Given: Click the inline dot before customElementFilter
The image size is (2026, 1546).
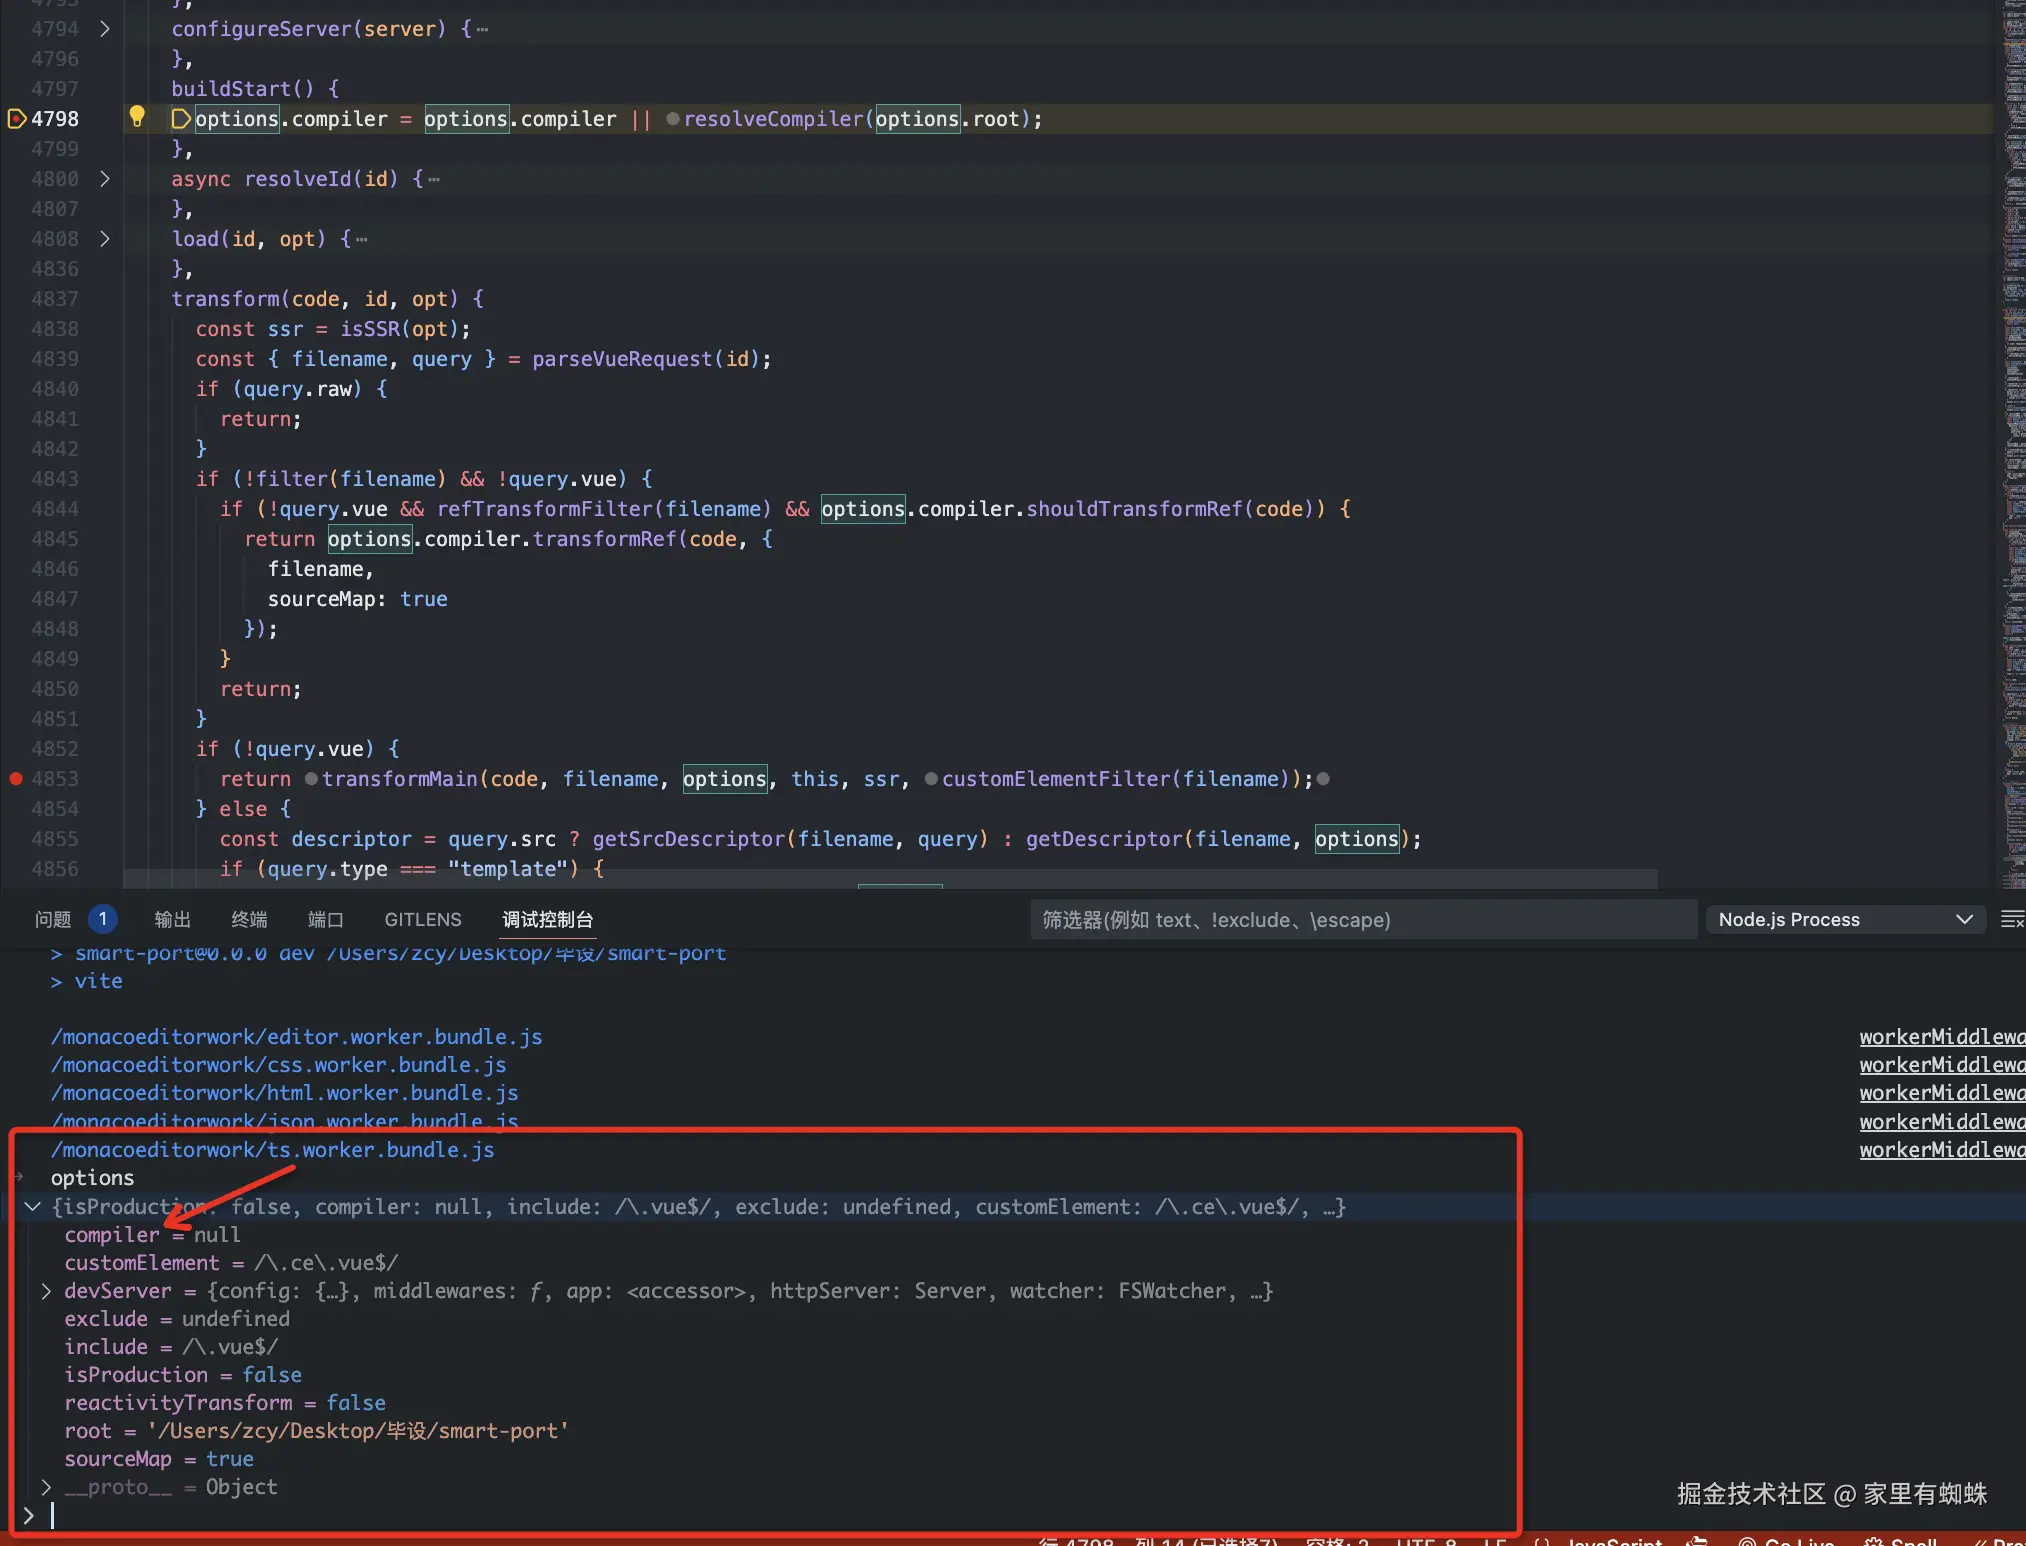Looking at the screenshot, I should [931, 779].
